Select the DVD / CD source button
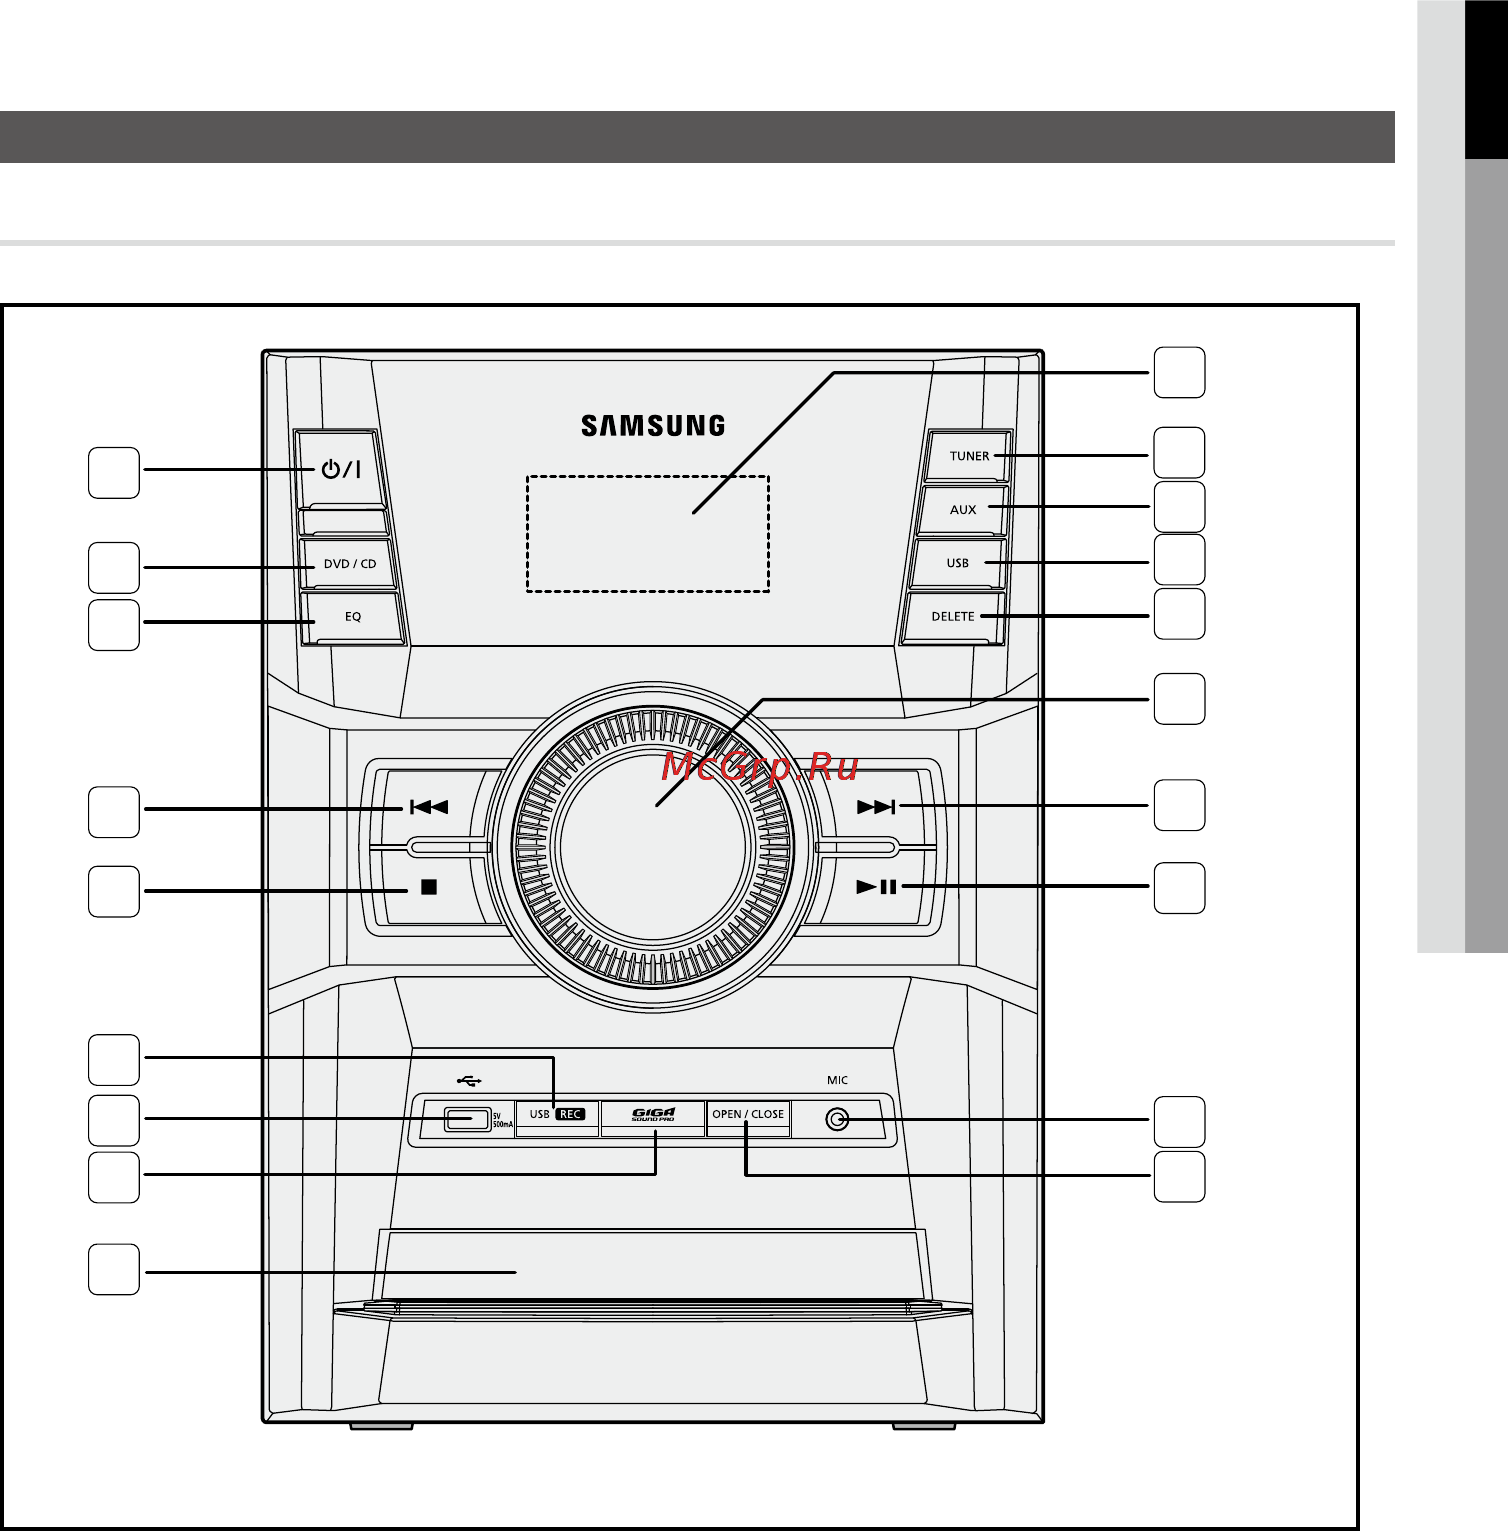Viewport: 1508px width, 1531px height. (x=349, y=563)
